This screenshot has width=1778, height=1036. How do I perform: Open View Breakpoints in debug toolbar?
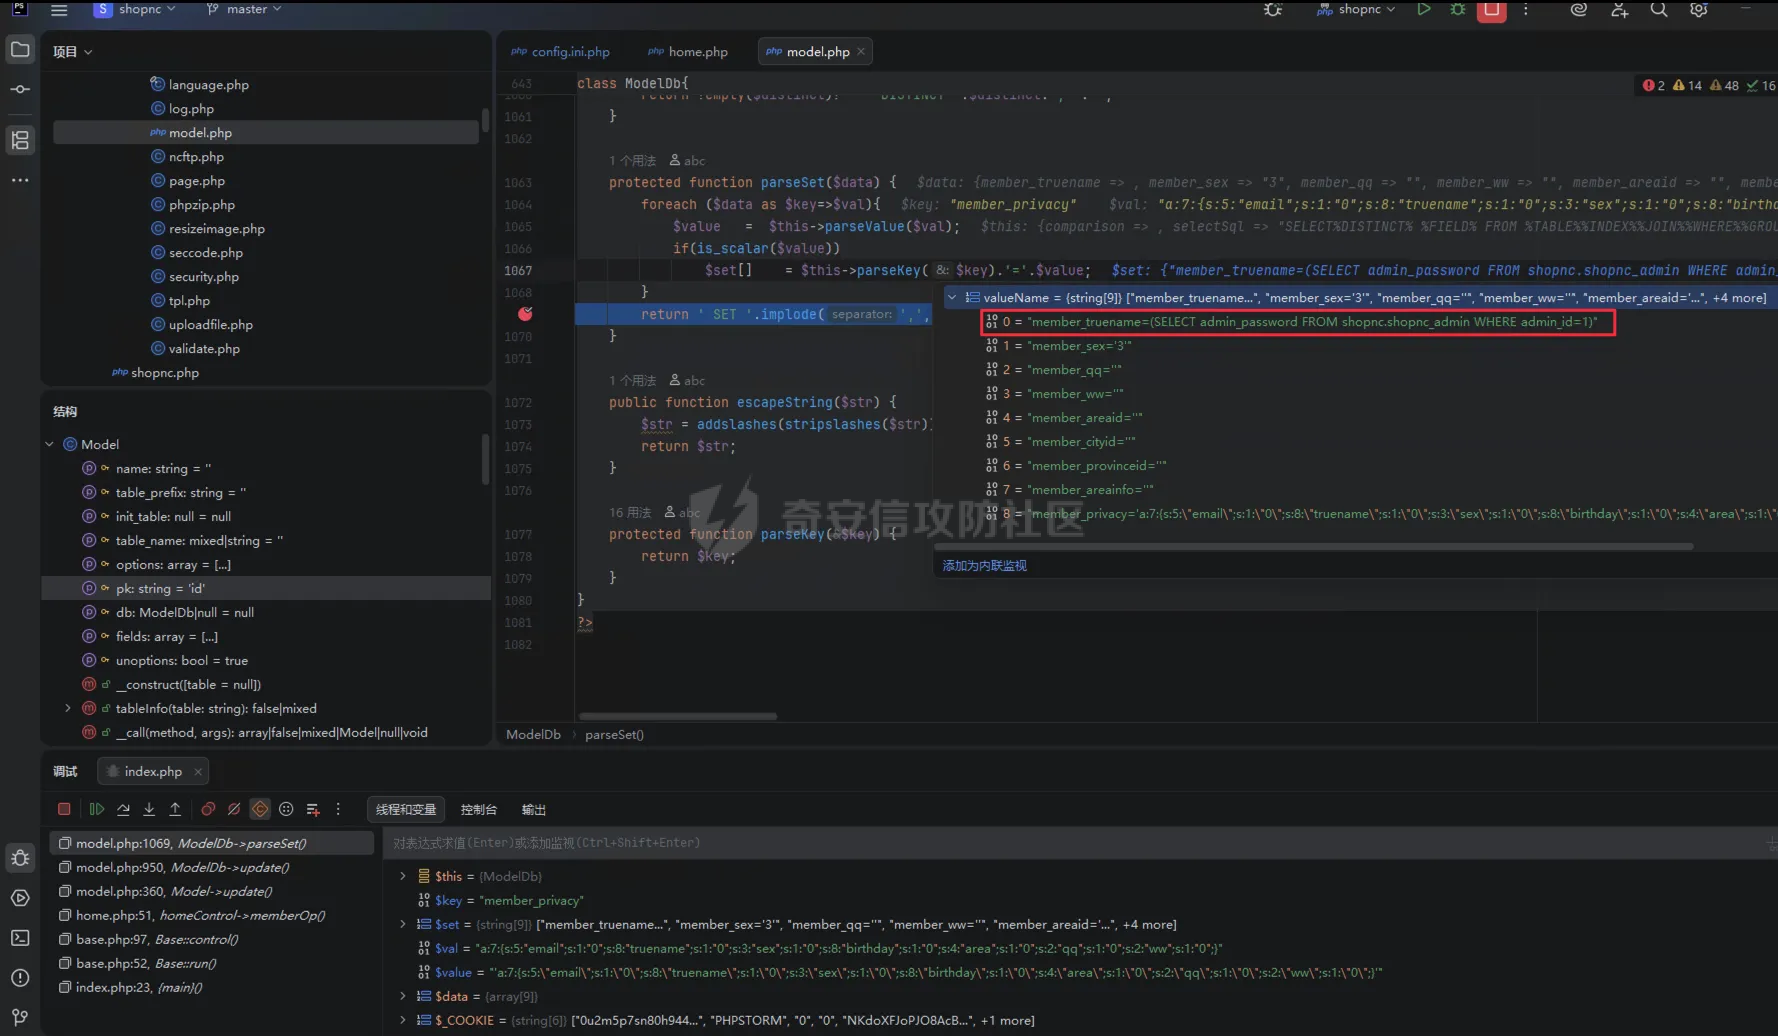click(x=208, y=809)
